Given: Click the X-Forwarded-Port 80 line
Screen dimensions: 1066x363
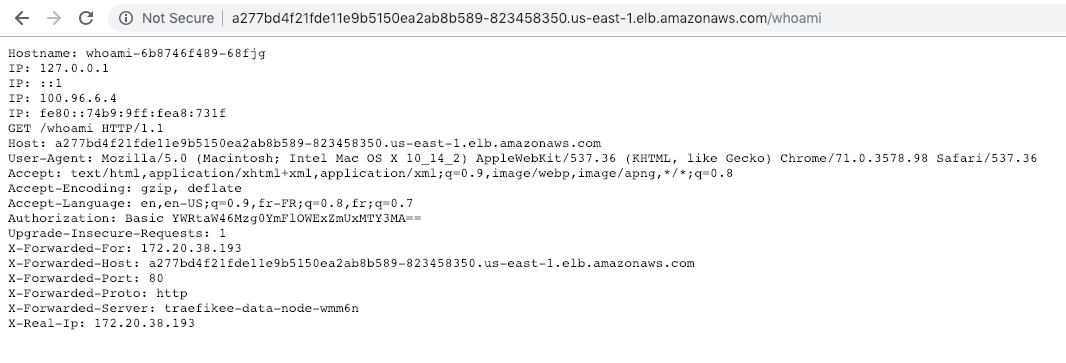Looking at the screenshot, I should [x=86, y=278].
